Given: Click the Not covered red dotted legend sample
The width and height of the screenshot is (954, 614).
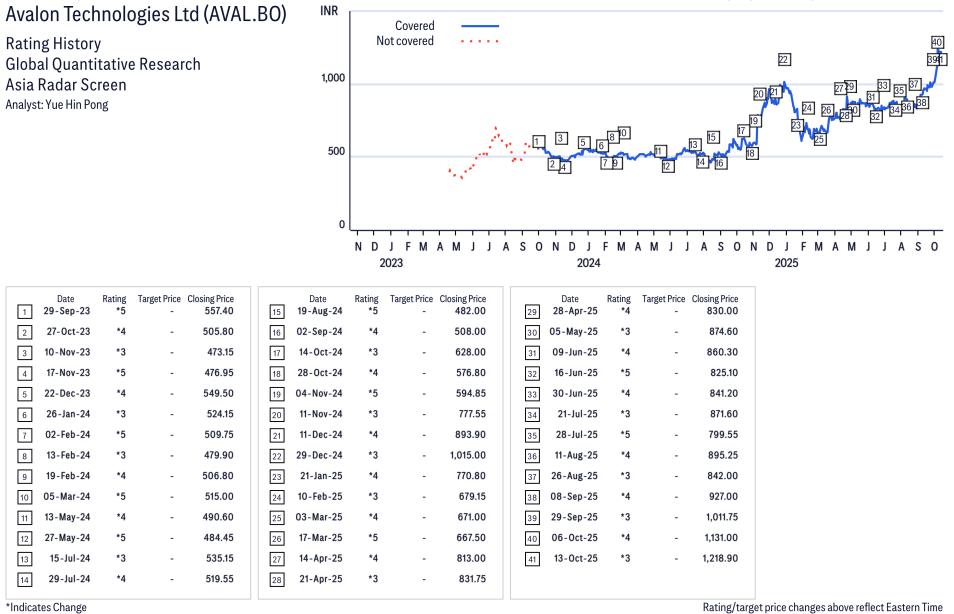Looking at the screenshot, I should click(480, 41).
